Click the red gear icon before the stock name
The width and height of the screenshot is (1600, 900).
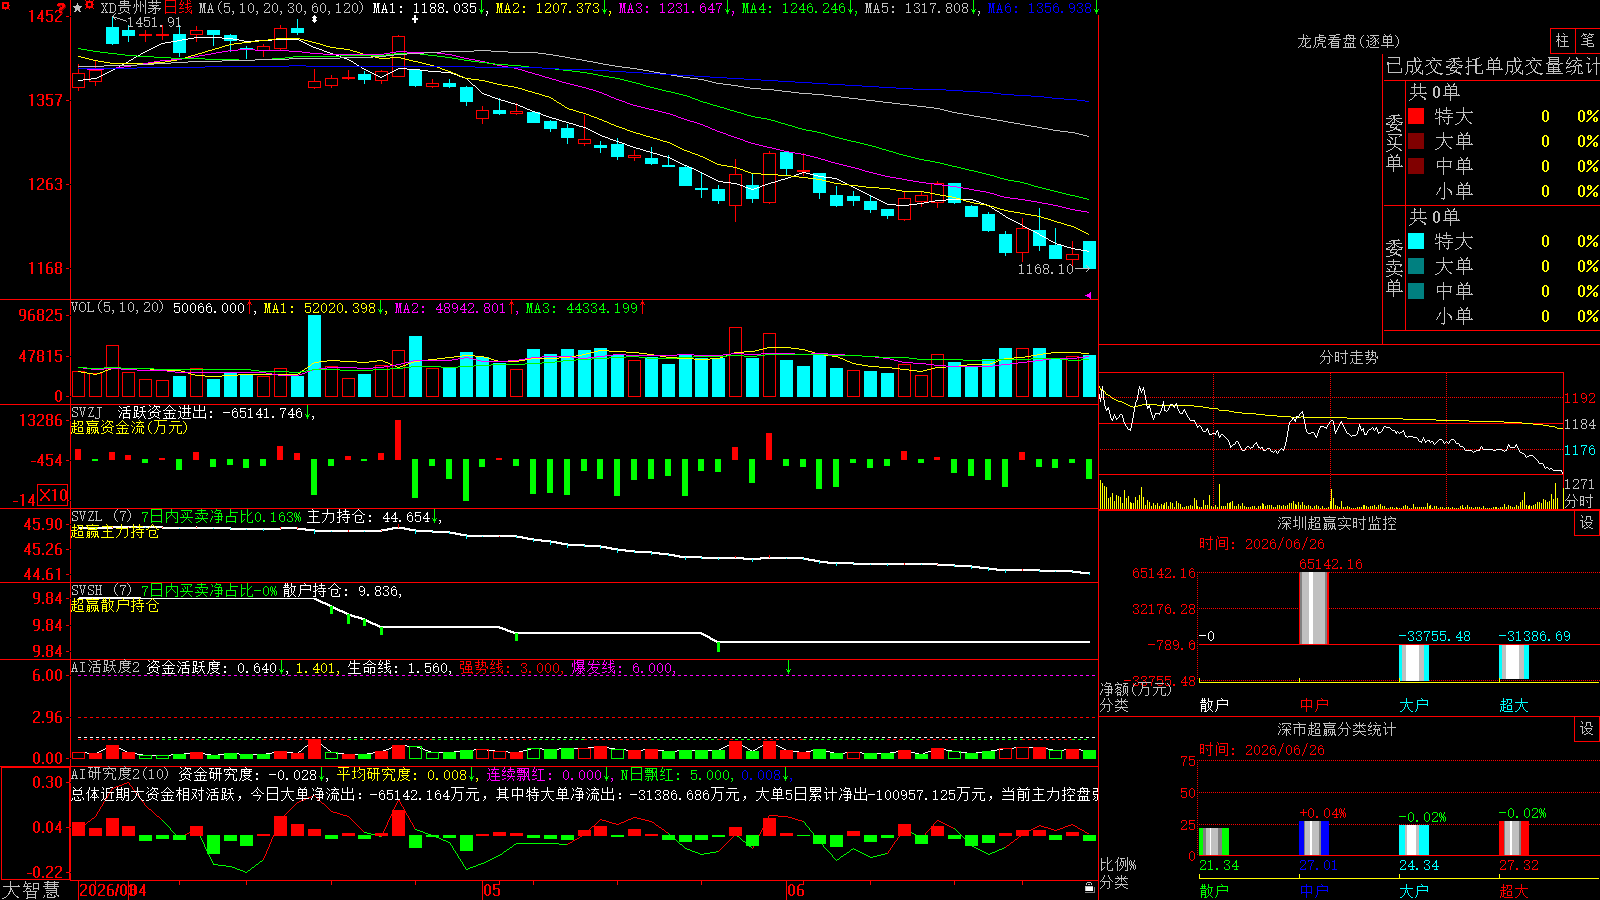pyautogui.click(x=89, y=7)
